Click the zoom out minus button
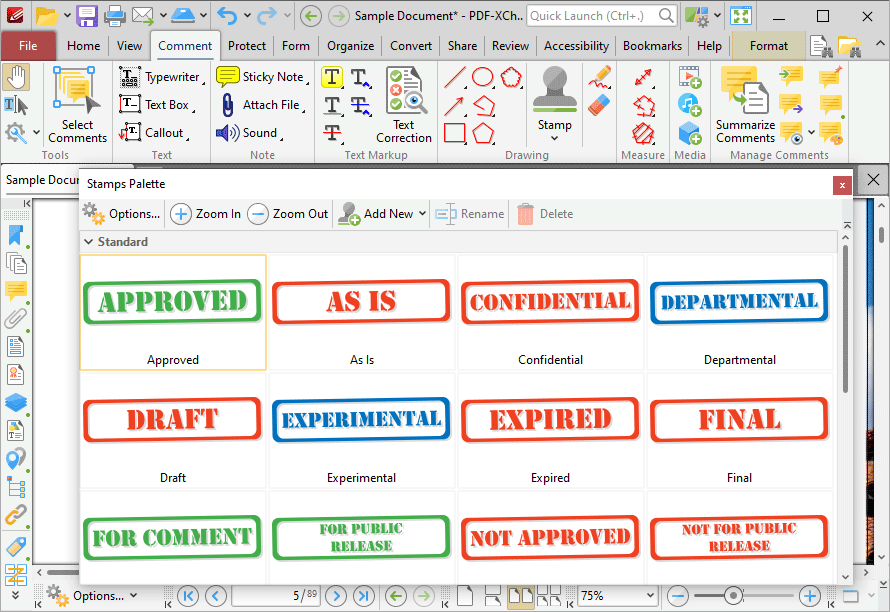Image resolution: width=890 pixels, height=612 pixels. tap(678, 596)
